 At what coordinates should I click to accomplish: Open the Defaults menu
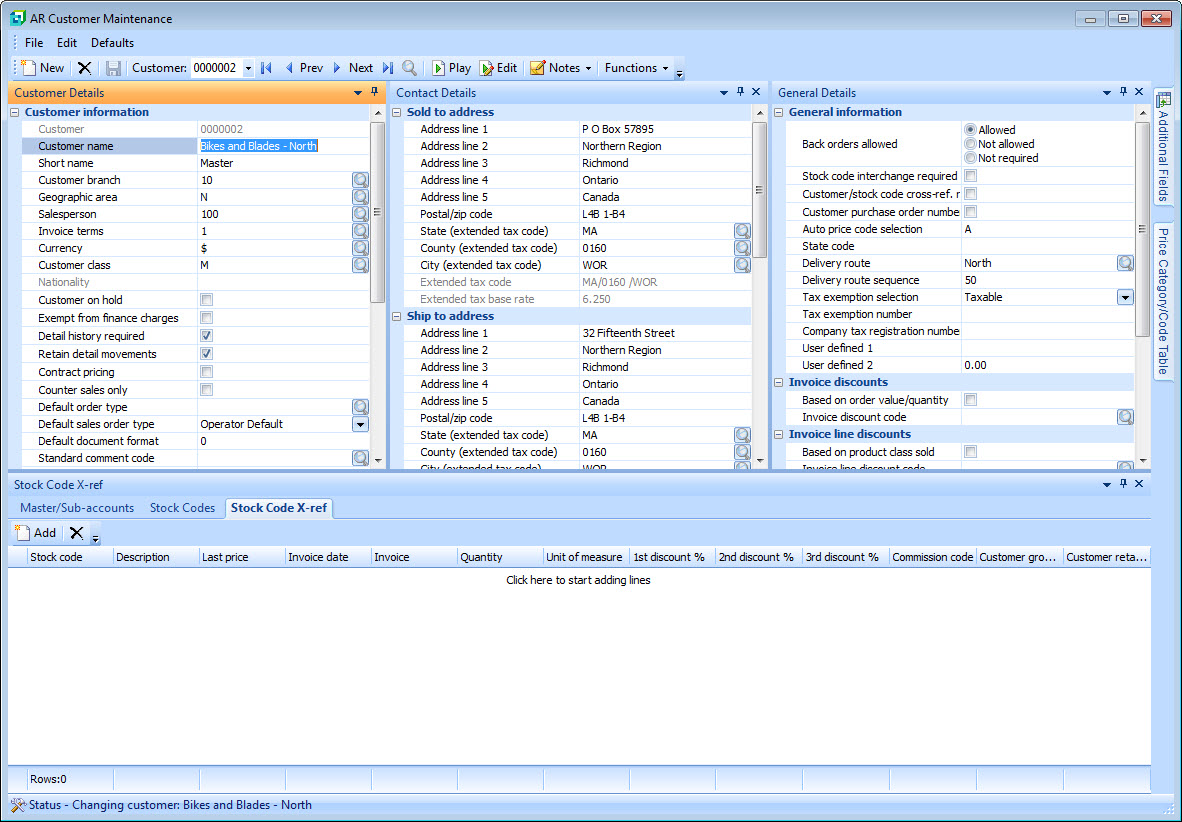tap(112, 43)
